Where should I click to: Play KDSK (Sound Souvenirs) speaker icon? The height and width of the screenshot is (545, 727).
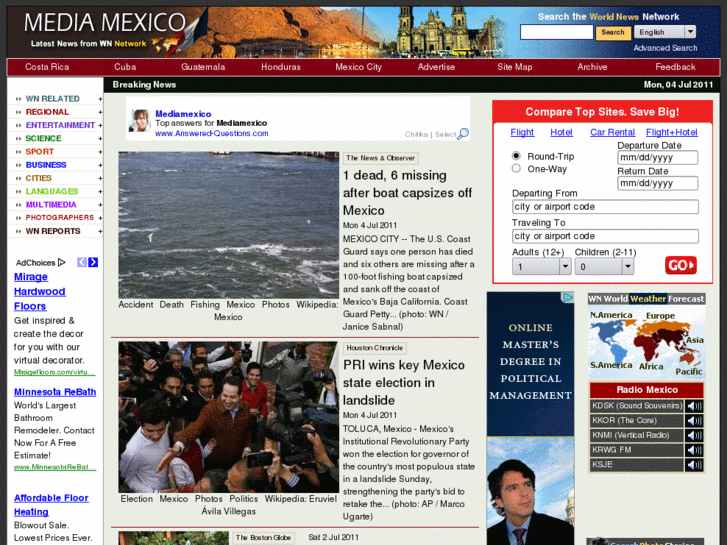tap(694, 406)
